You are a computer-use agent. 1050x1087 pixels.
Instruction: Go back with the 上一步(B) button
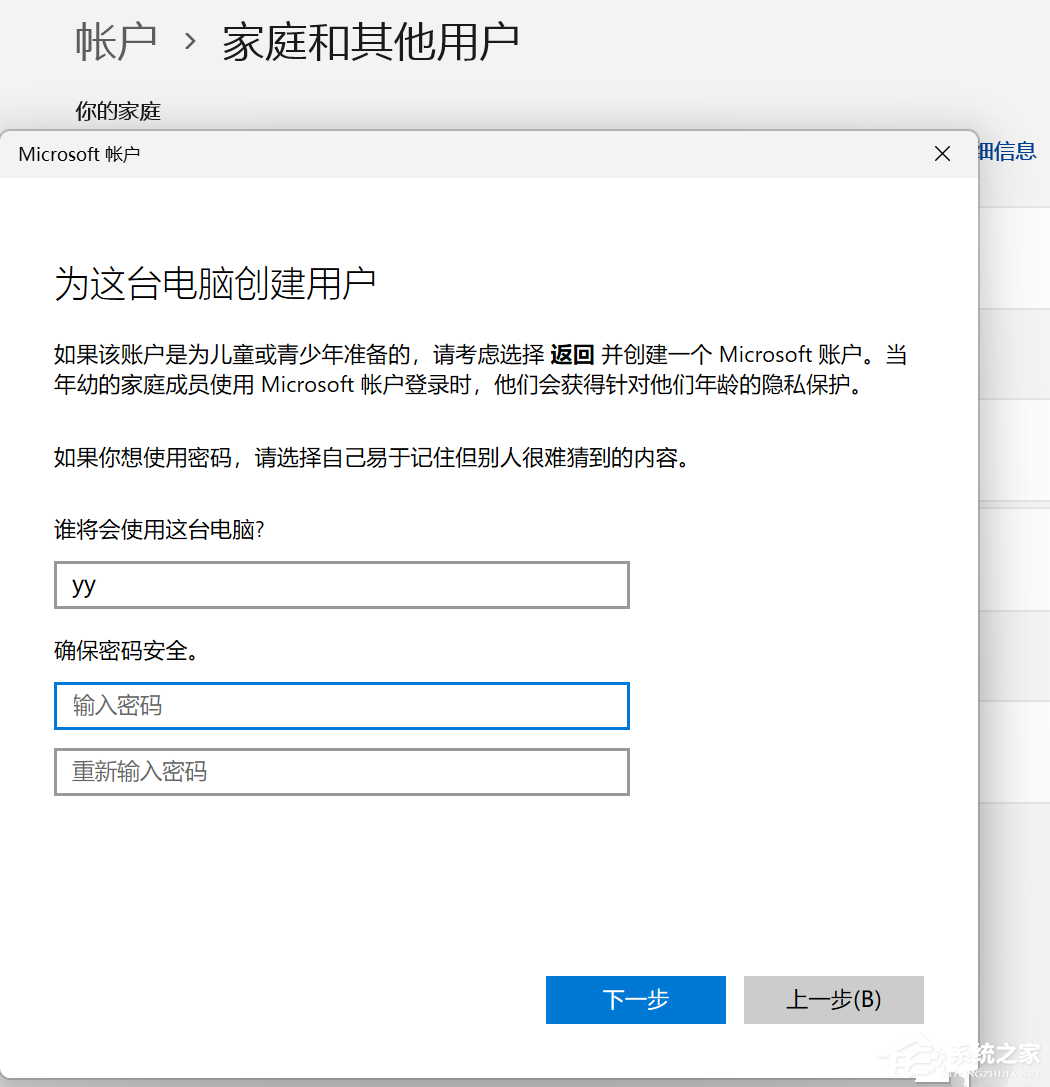point(833,1000)
